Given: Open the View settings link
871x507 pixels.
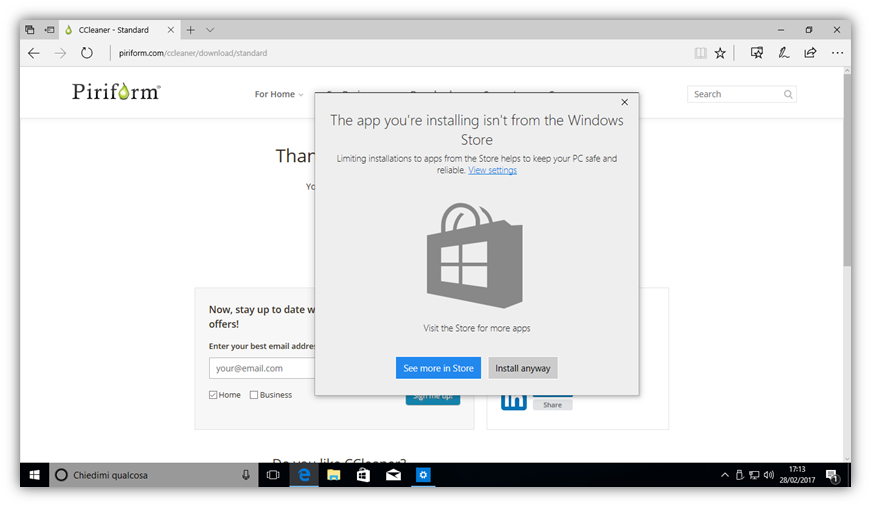Looking at the screenshot, I should [492, 170].
